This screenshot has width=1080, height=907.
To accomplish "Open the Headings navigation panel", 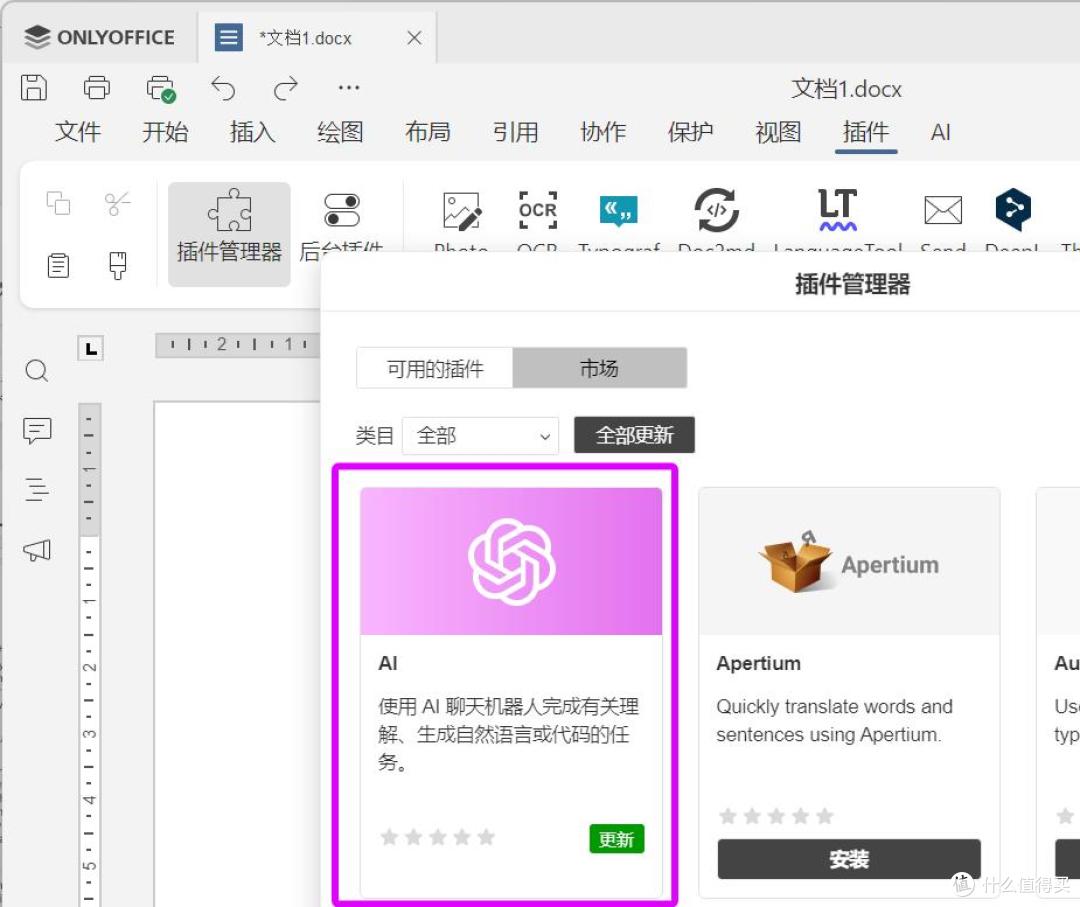I will point(37,490).
